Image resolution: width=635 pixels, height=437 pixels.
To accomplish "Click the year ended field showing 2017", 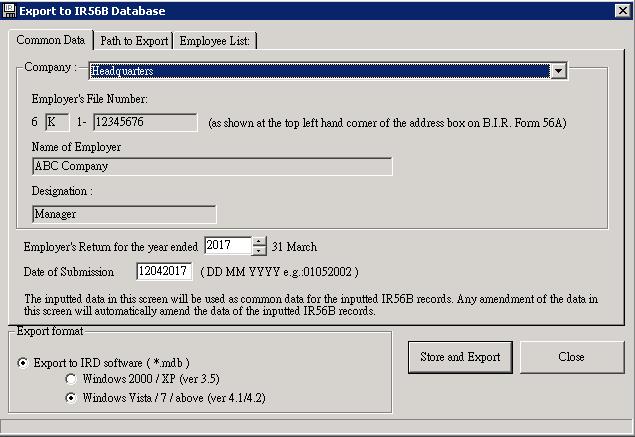I will pos(228,245).
